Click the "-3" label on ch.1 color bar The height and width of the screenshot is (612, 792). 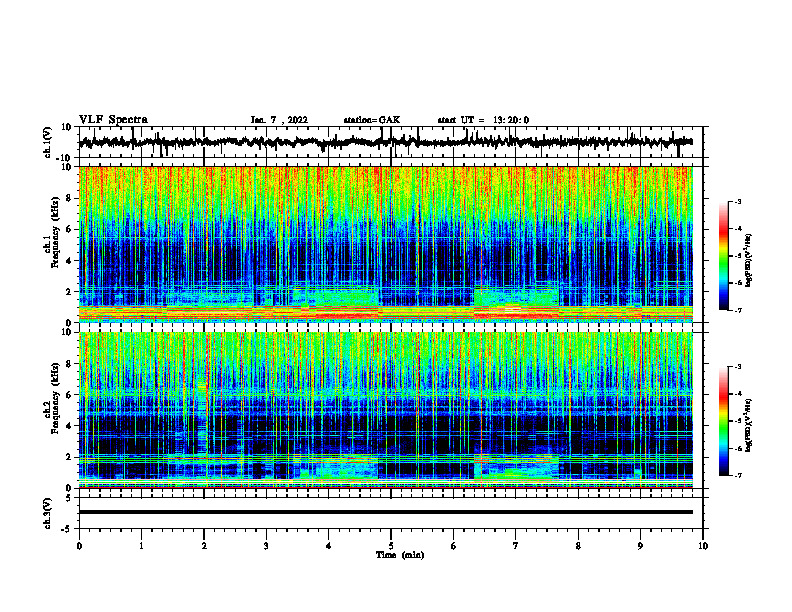(738, 201)
